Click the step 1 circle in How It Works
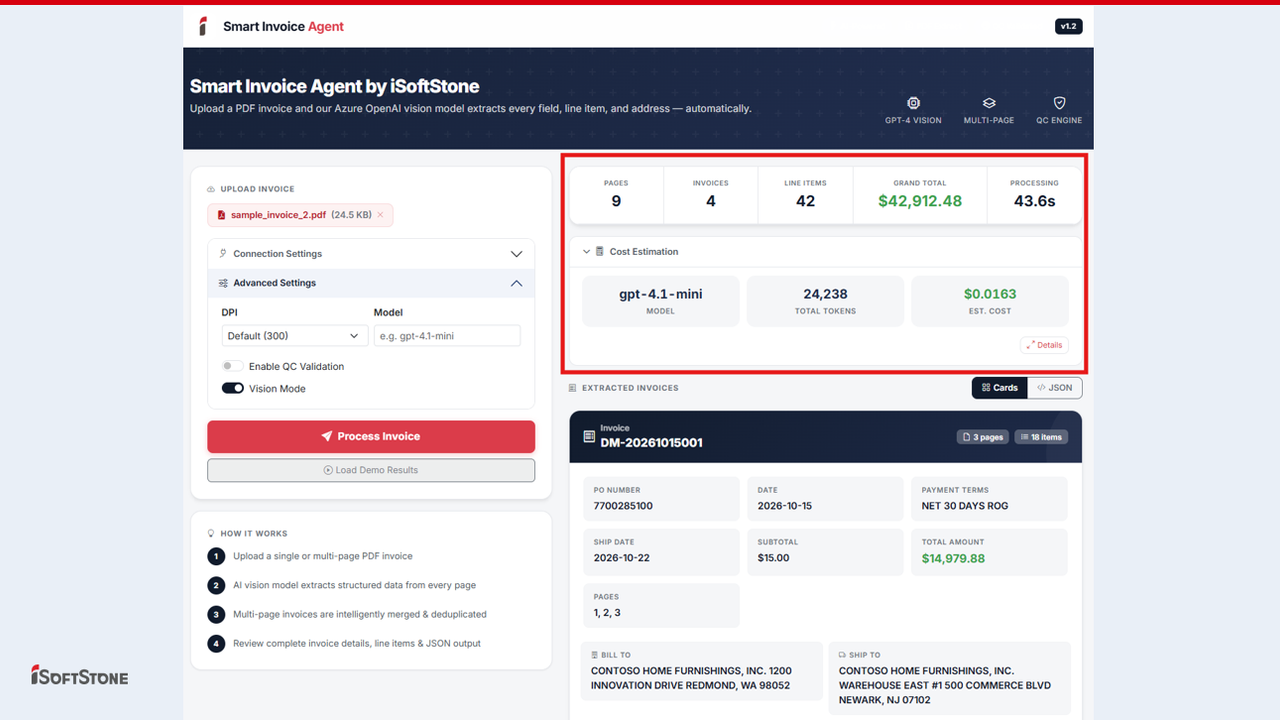 pos(216,556)
